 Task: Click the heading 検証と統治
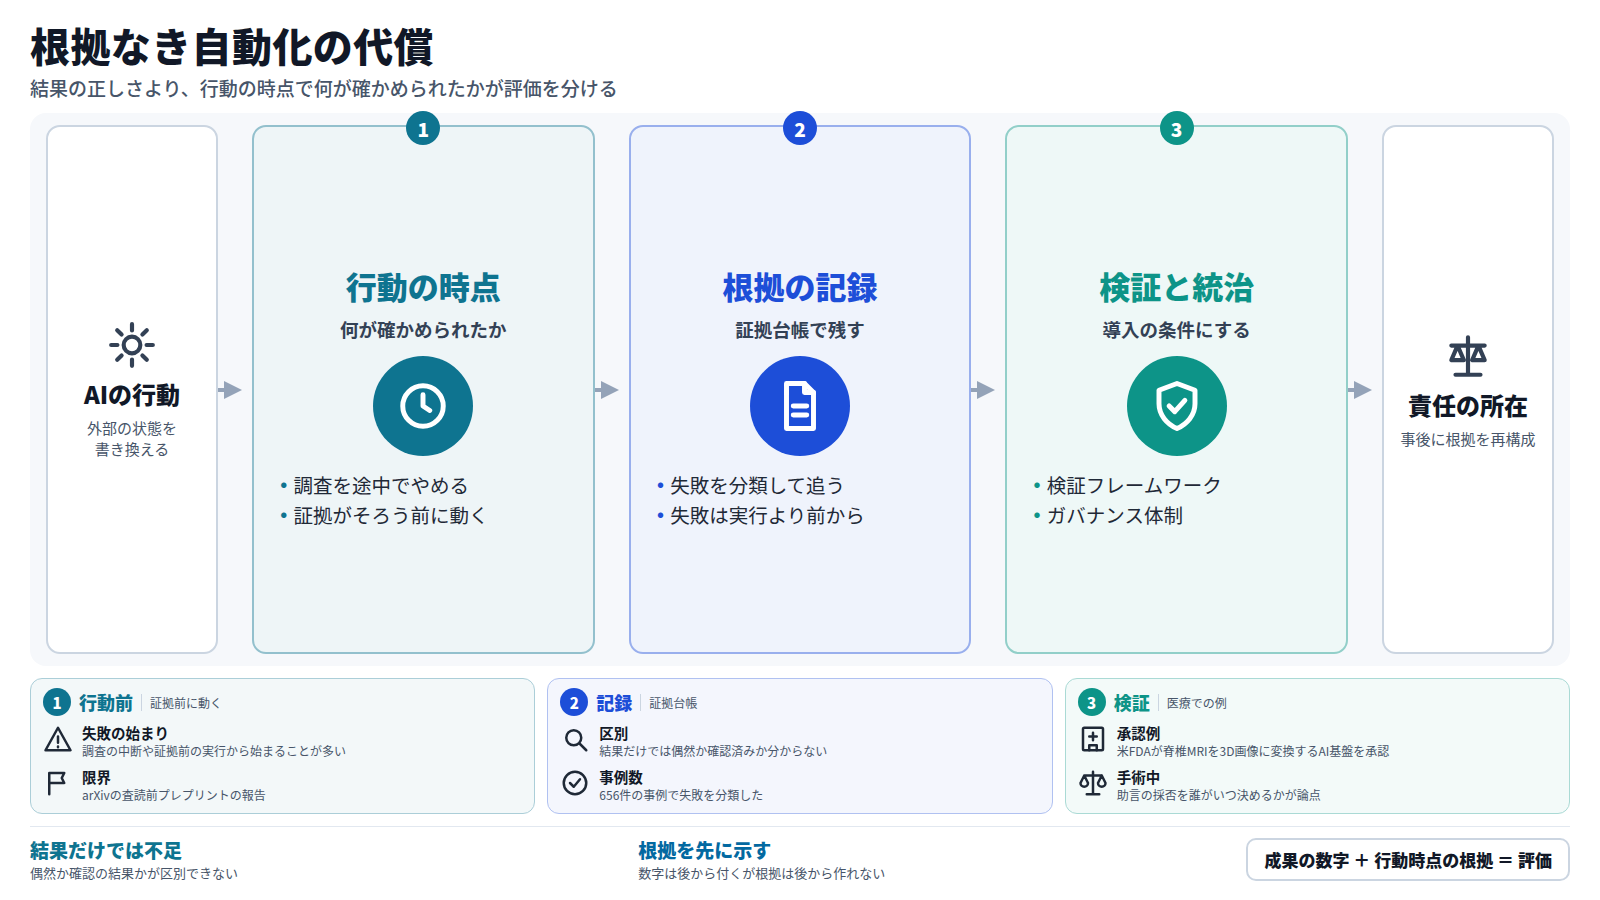tap(1177, 288)
